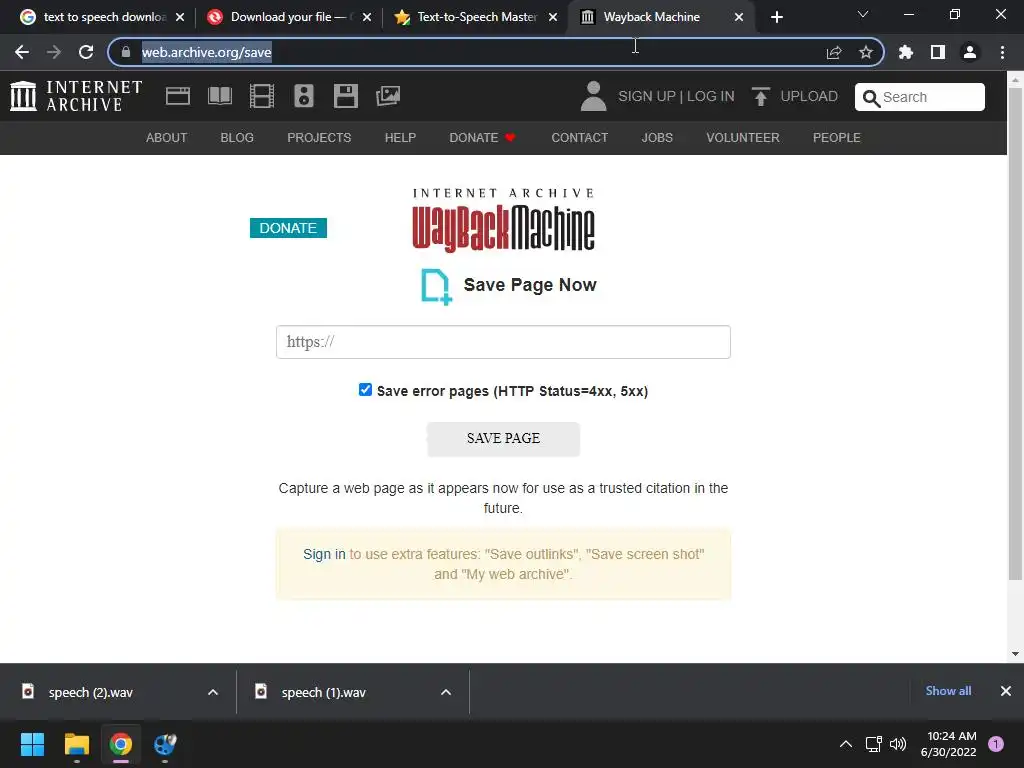
Task: Open the Chrome profile icon
Action: 970,52
